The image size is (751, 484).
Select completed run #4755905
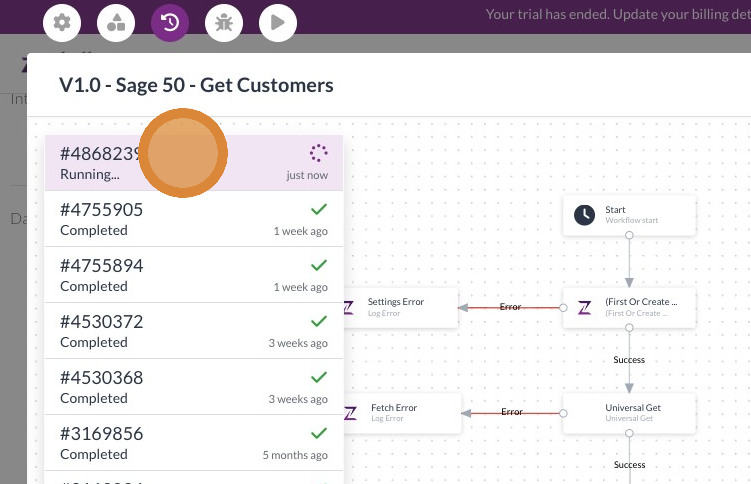coord(194,219)
